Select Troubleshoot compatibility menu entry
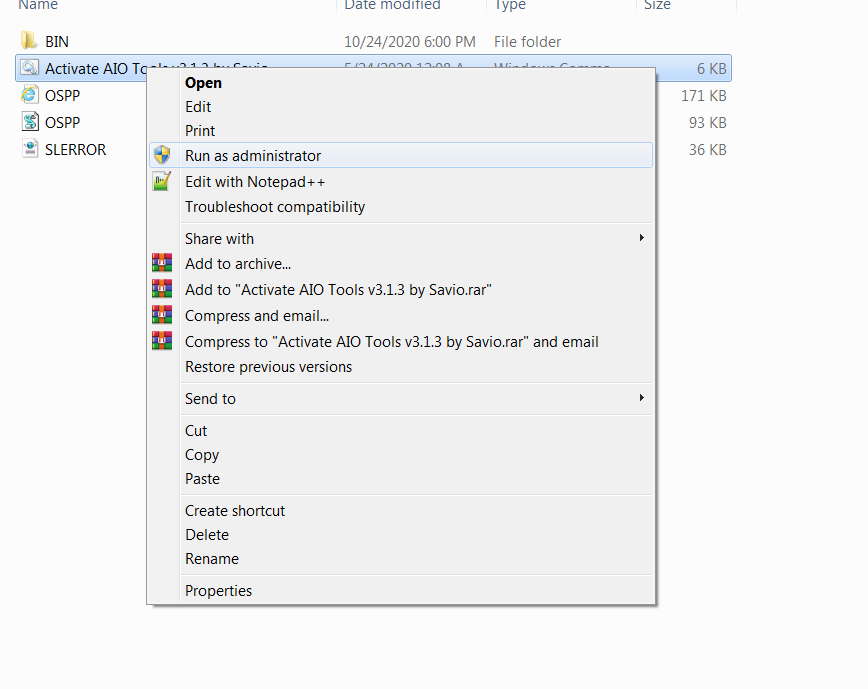 tap(275, 207)
